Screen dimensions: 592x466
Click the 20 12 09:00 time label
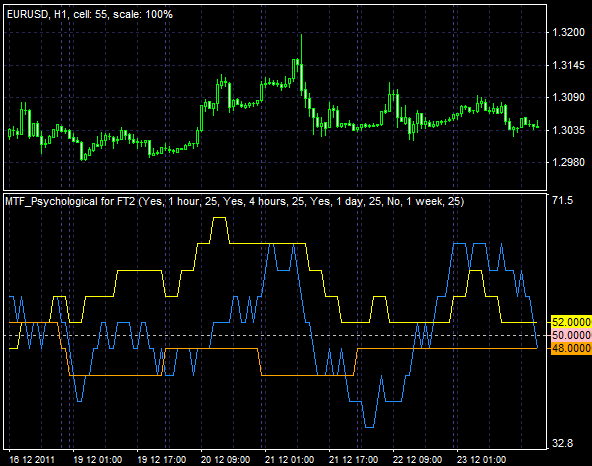tap(225, 460)
